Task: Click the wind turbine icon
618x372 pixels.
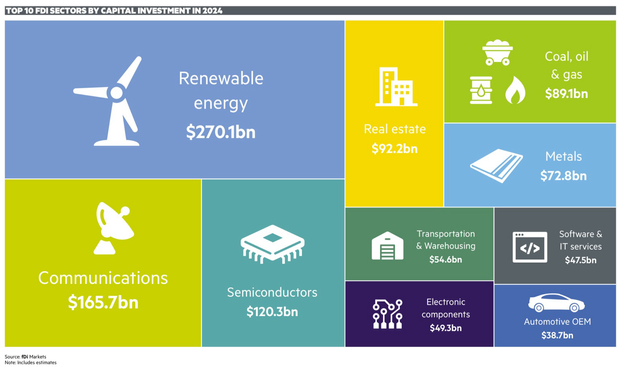Action: coord(107,101)
